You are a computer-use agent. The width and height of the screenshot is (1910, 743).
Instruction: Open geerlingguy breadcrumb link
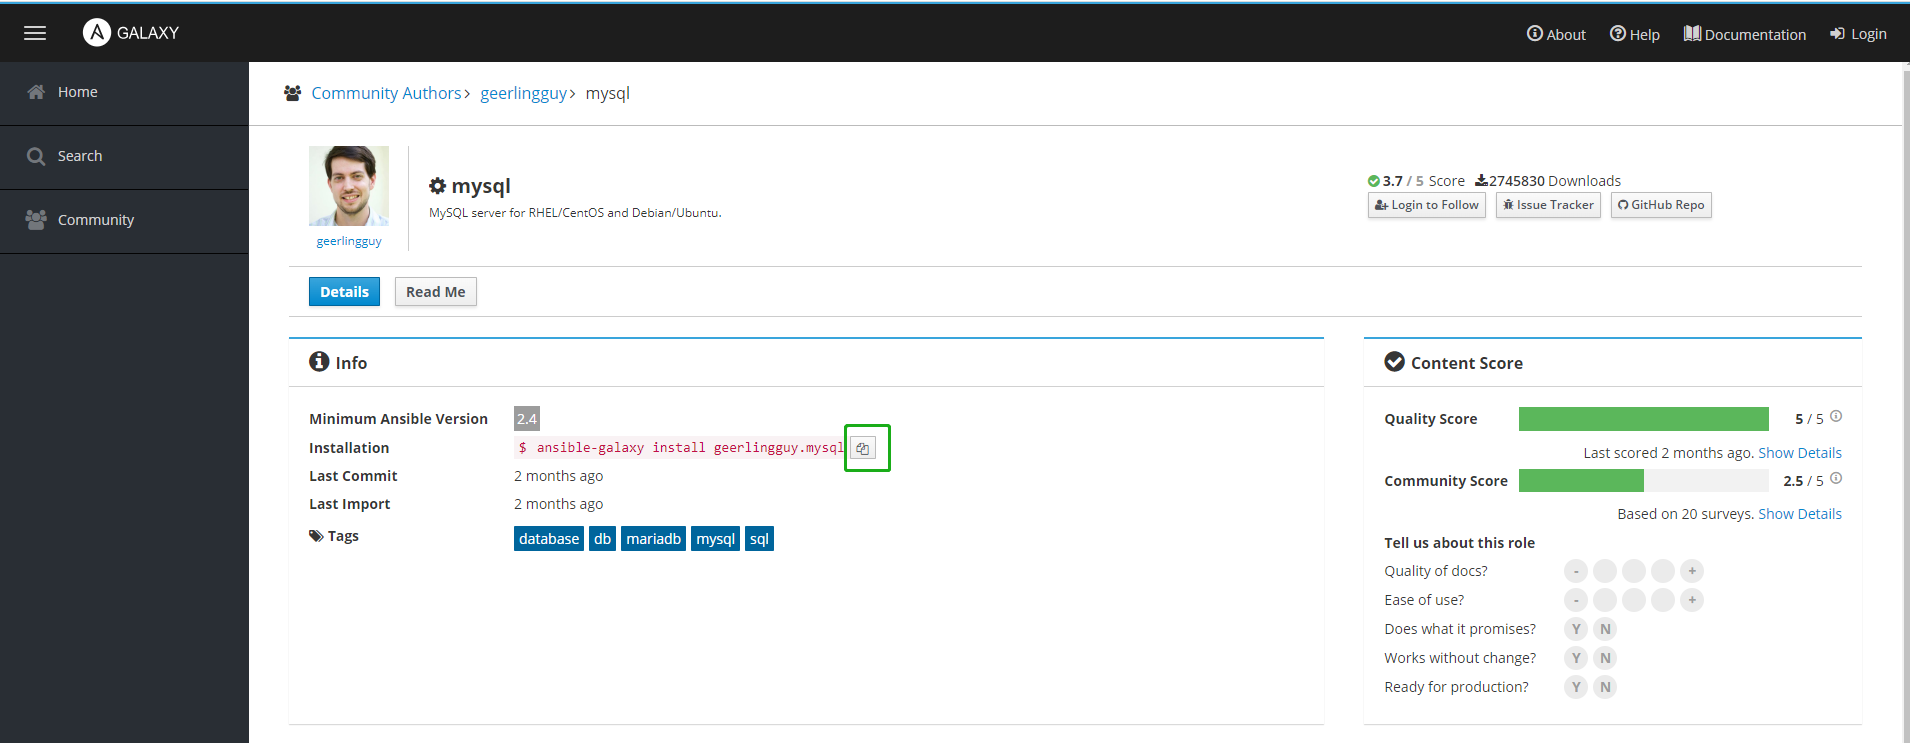pyautogui.click(x=523, y=93)
